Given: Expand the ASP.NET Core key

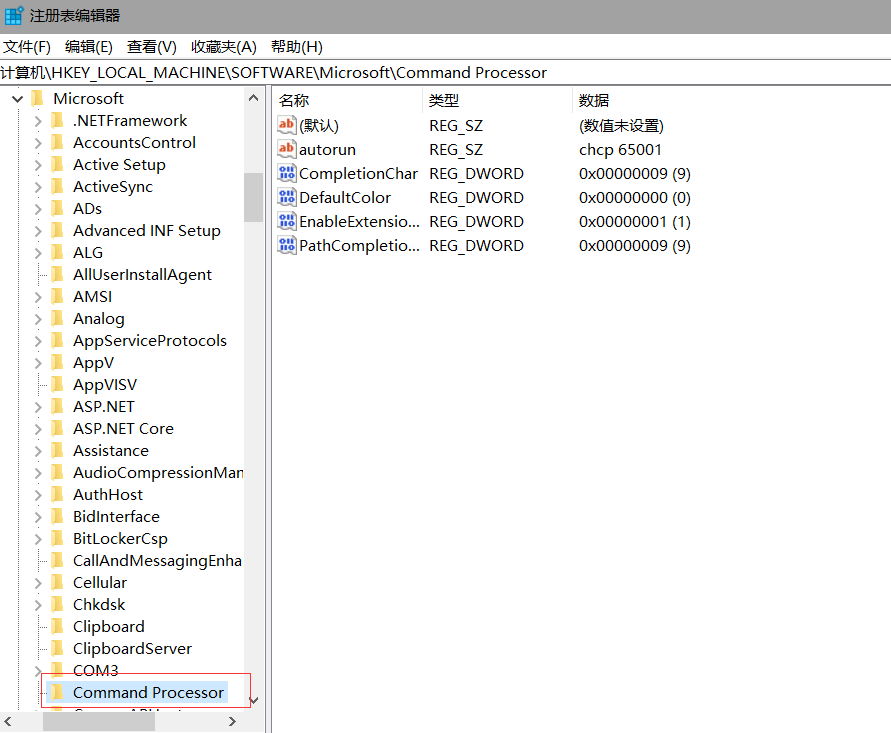Looking at the screenshot, I should coord(38,429).
